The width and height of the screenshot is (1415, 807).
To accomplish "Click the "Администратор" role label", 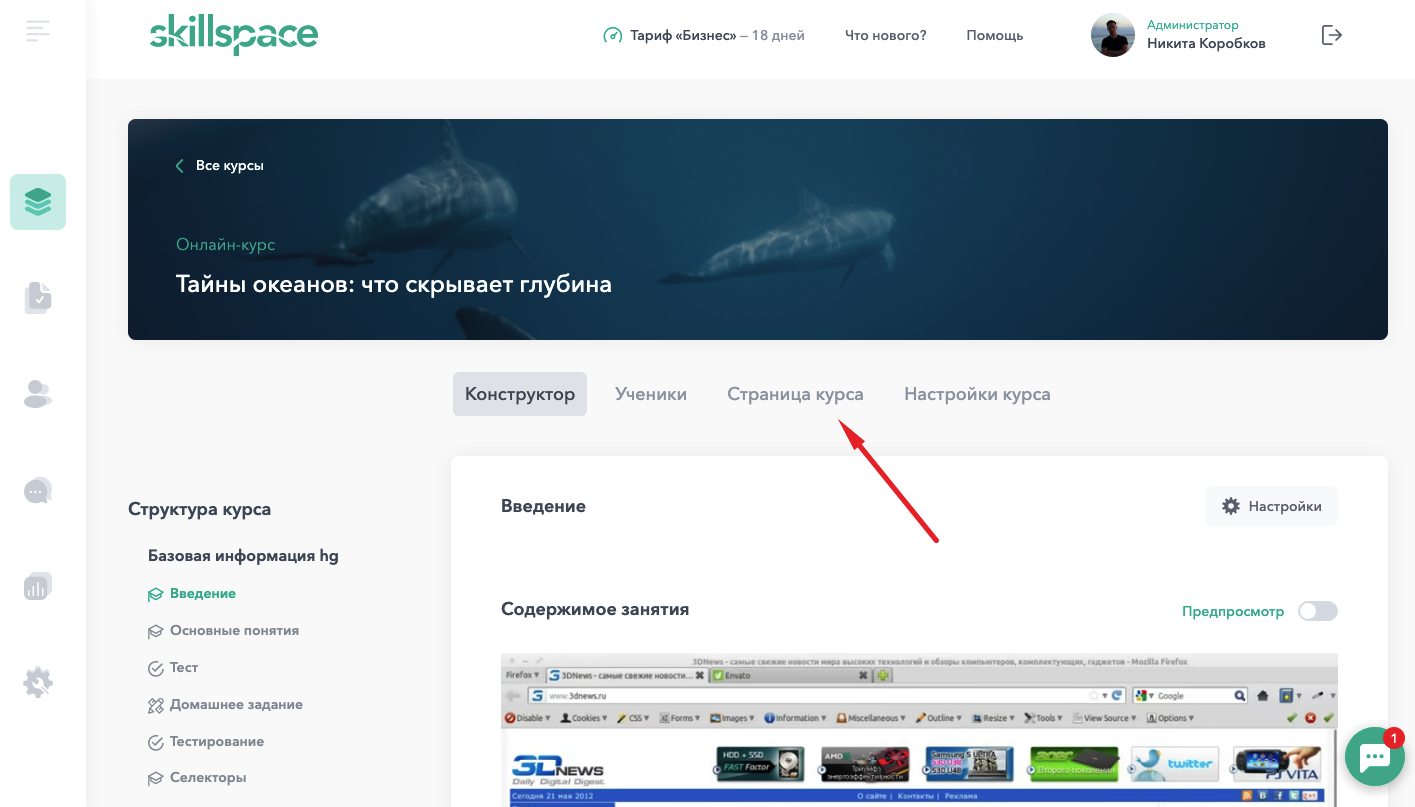I will [x=1193, y=25].
